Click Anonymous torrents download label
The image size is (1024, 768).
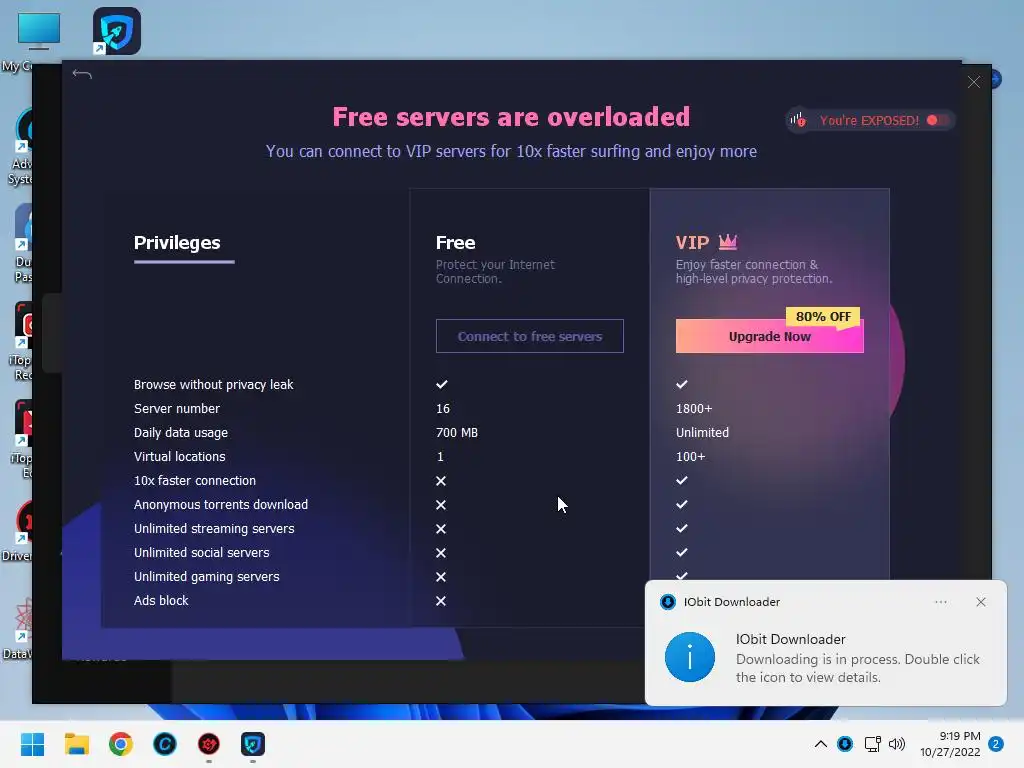tap(221, 505)
